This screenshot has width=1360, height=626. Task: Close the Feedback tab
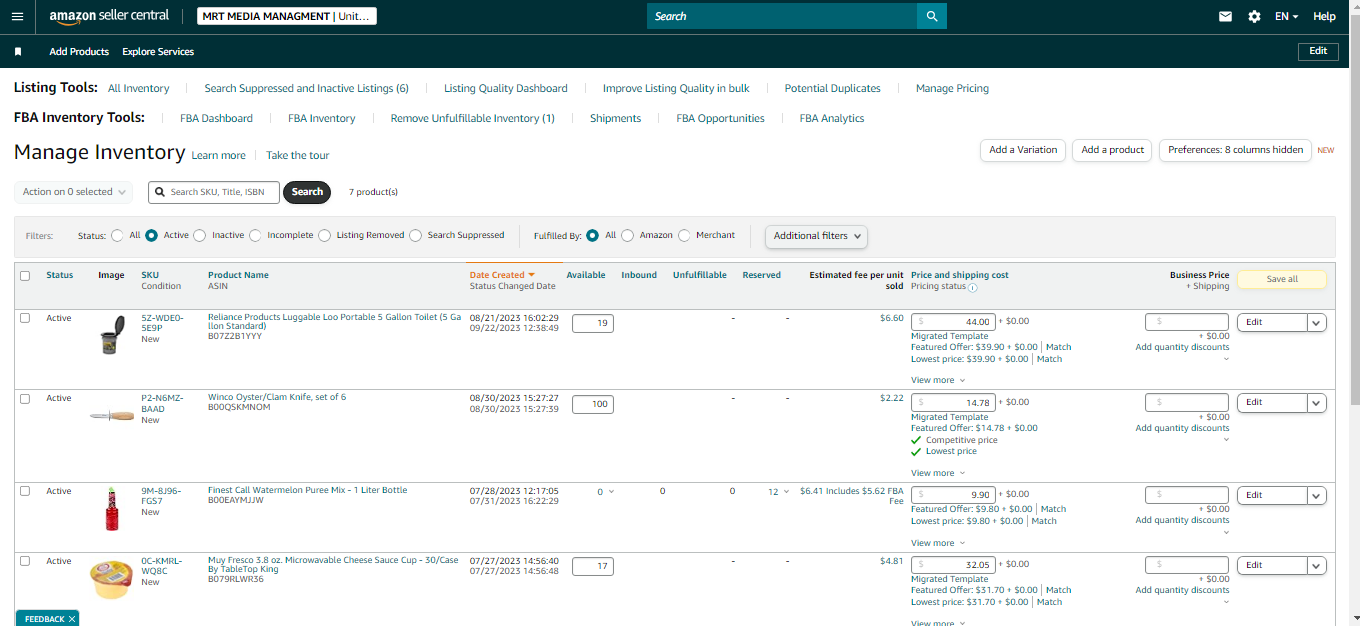72,619
